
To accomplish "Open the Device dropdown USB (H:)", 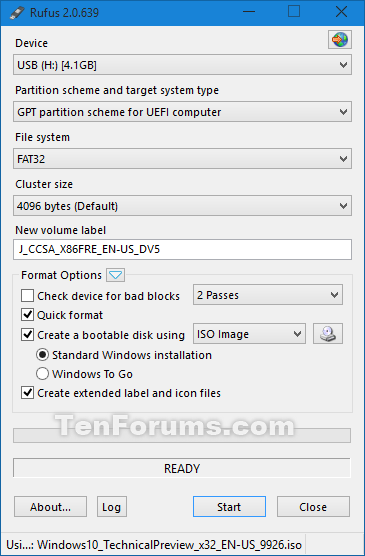I will click(x=182, y=65).
